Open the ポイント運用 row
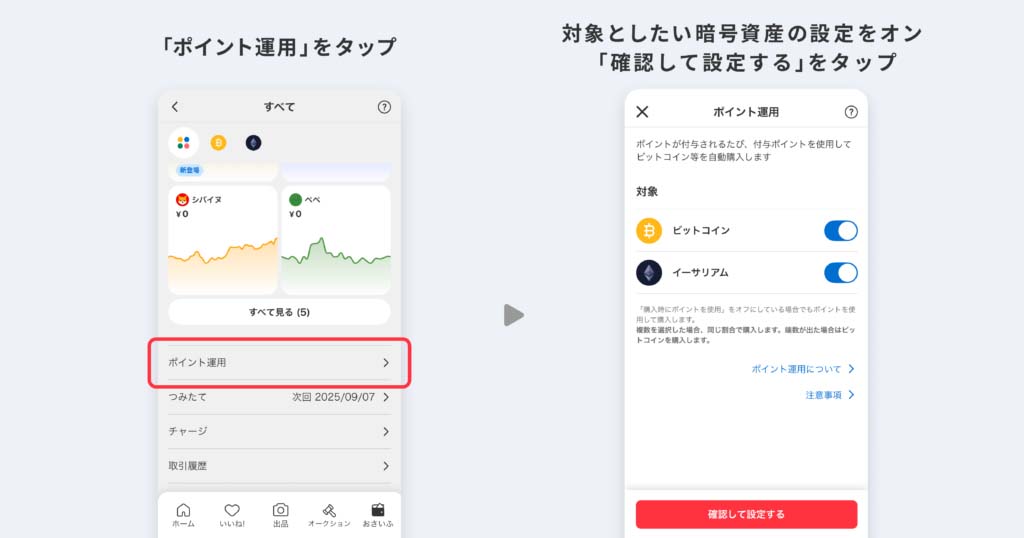Image resolution: width=1024 pixels, height=538 pixels. pos(279,362)
